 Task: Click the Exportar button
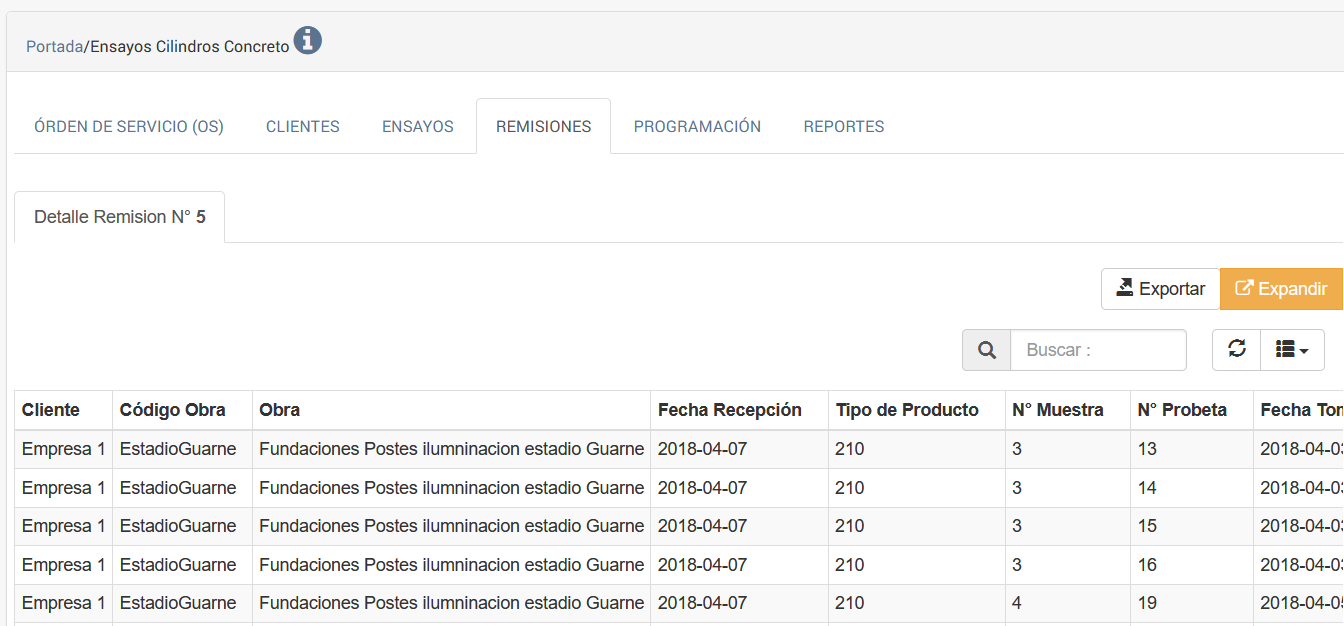(1160, 289)
